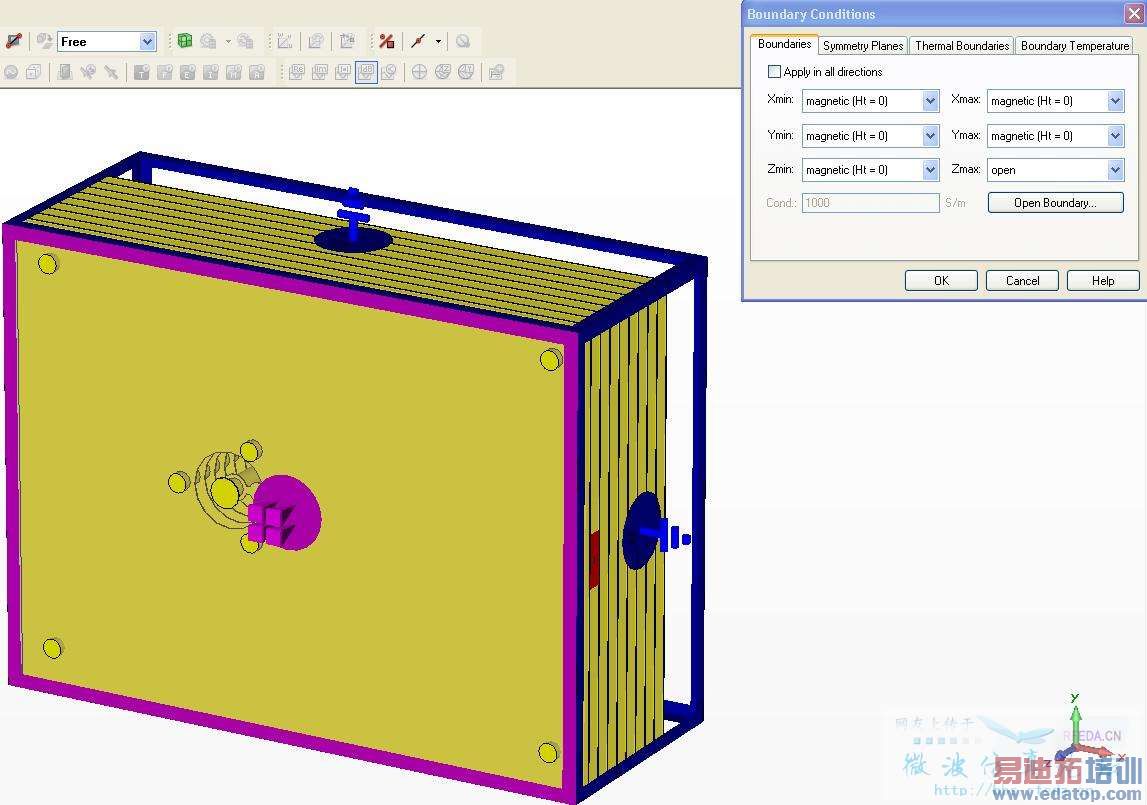Click the Y Smith chart icon
This screenshot has height=805, width=1147.
tap(466, 72)
